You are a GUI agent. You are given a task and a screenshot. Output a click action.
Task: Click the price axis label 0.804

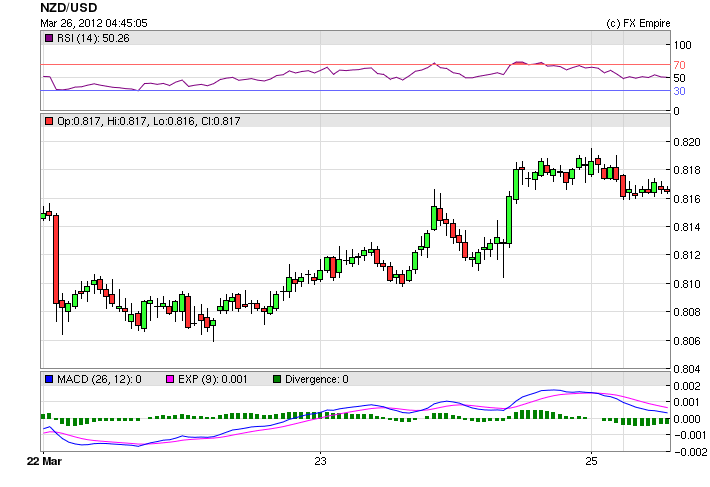click(687, 369)
